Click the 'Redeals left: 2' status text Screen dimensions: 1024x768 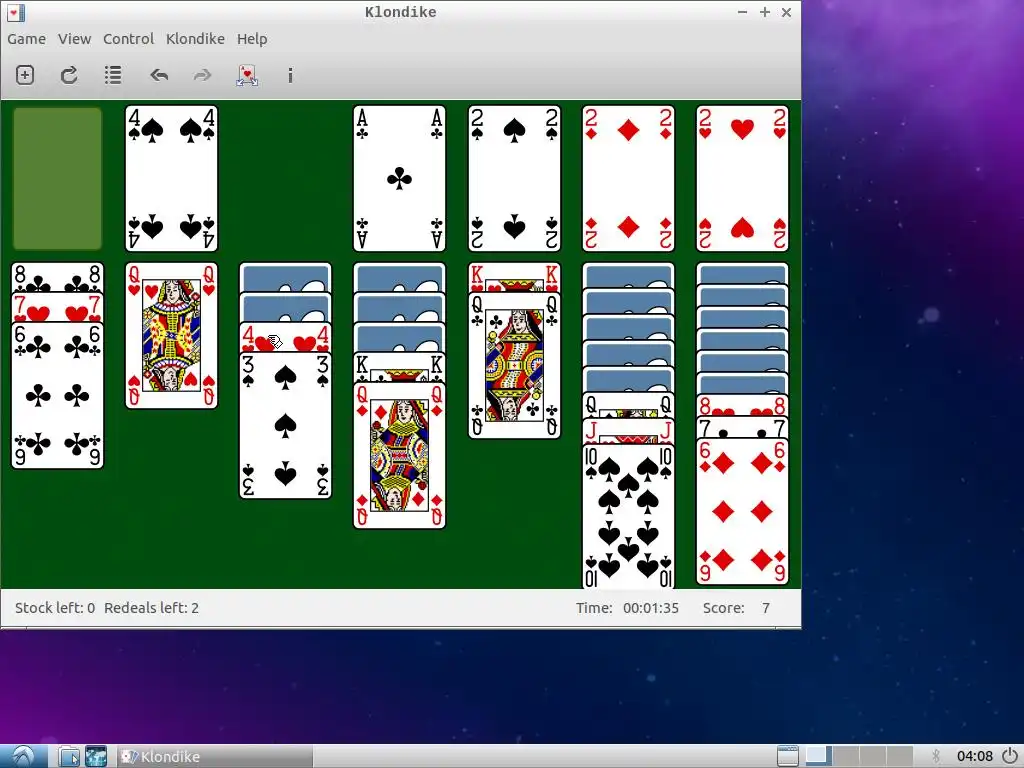(x=152, y=607)
